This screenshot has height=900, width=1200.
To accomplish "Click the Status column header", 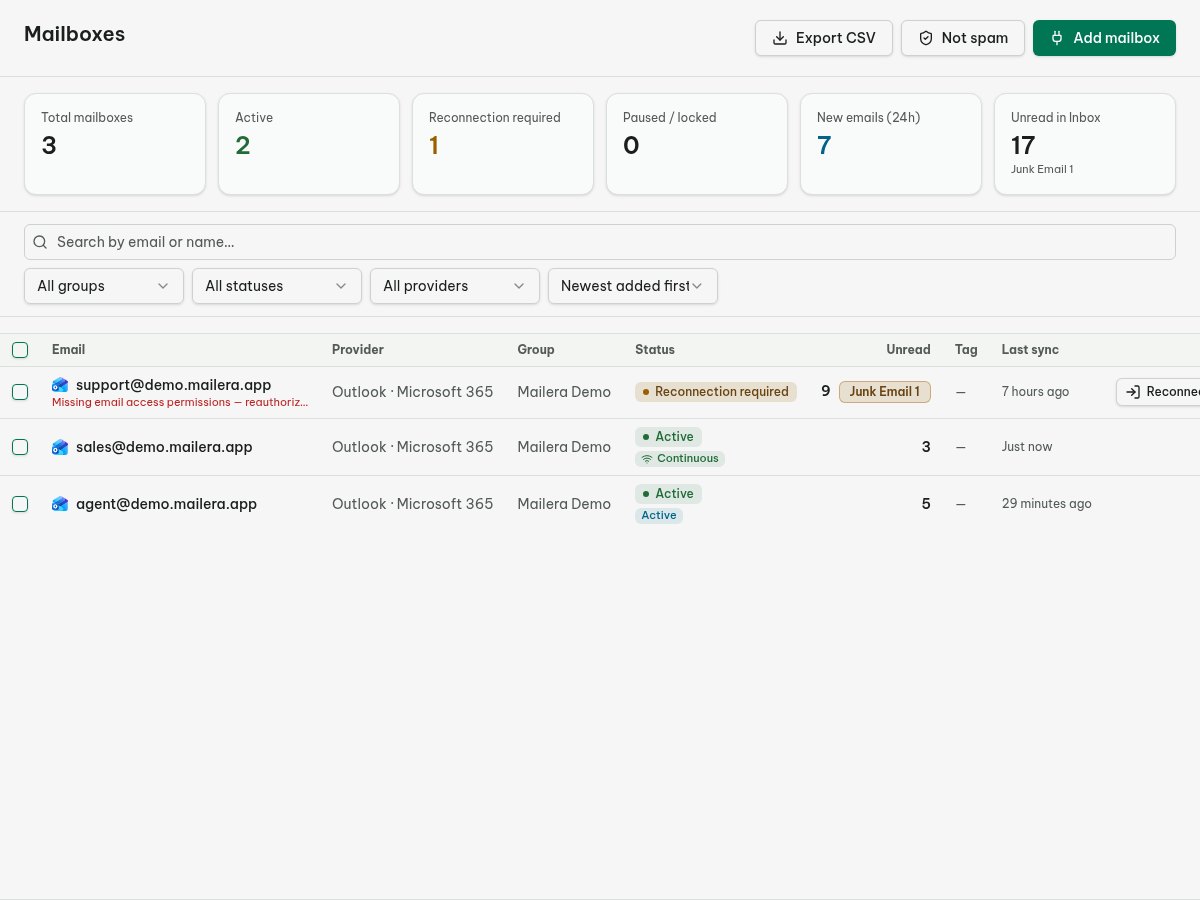I will click(x=655, y=350).
